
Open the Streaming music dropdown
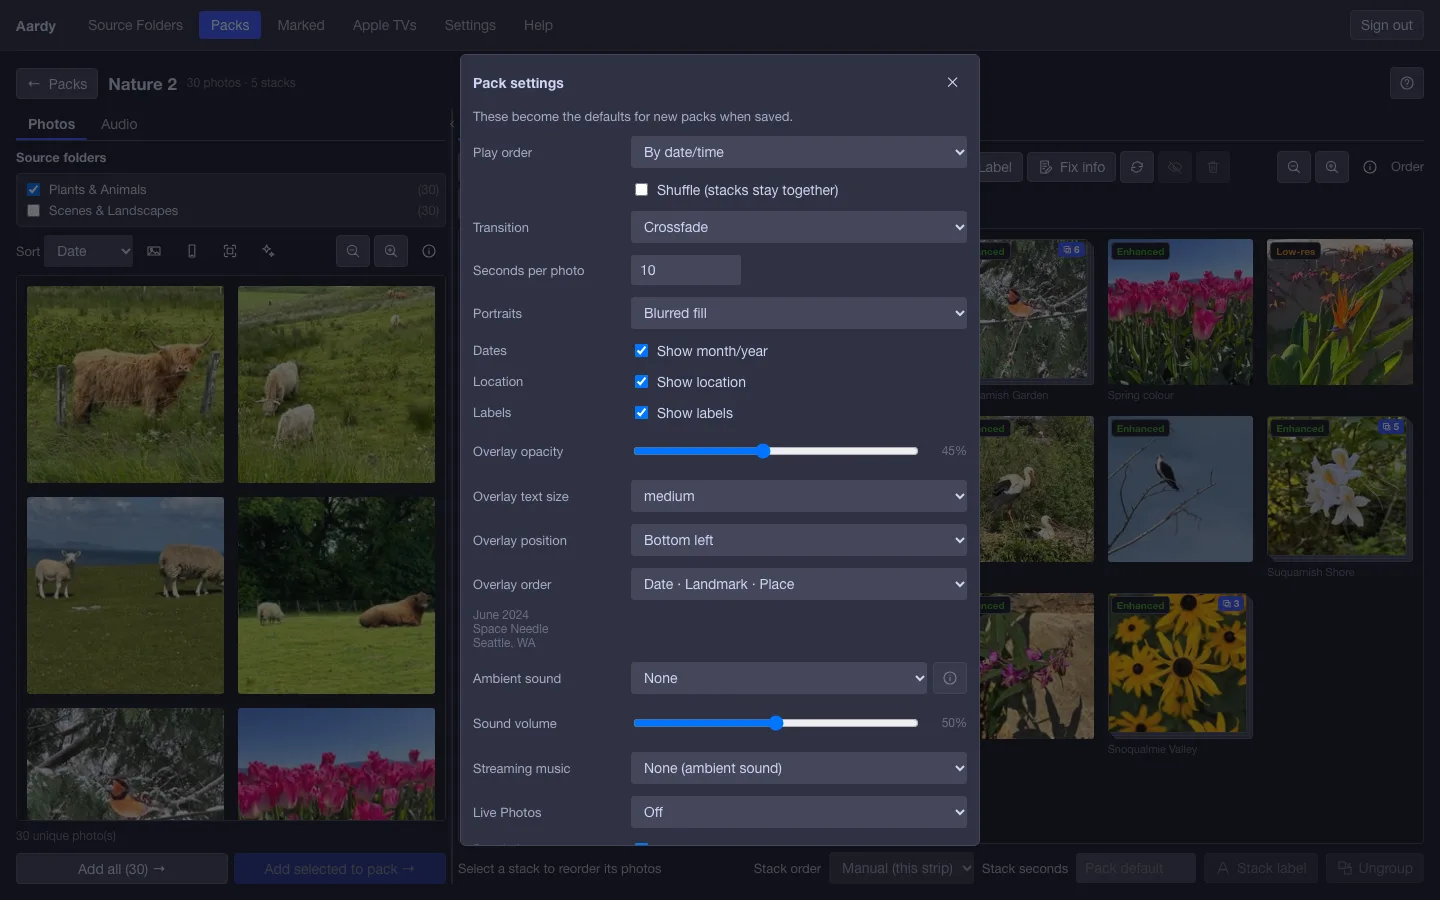[799, 768]
